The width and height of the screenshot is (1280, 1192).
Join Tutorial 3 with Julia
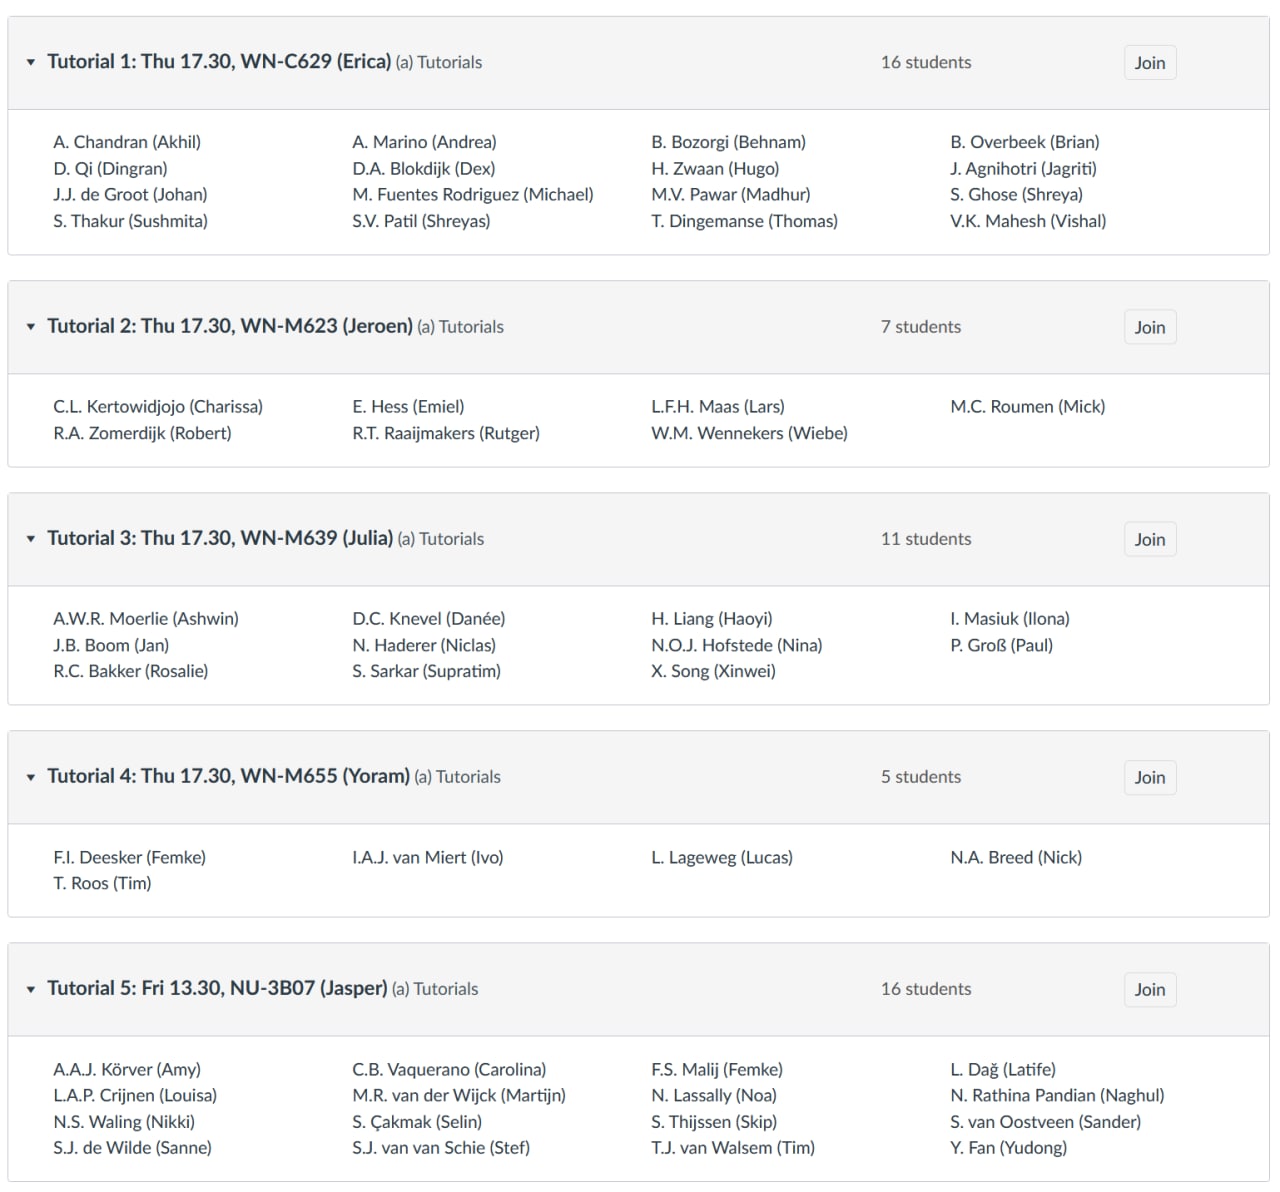tap(1149, 539)
